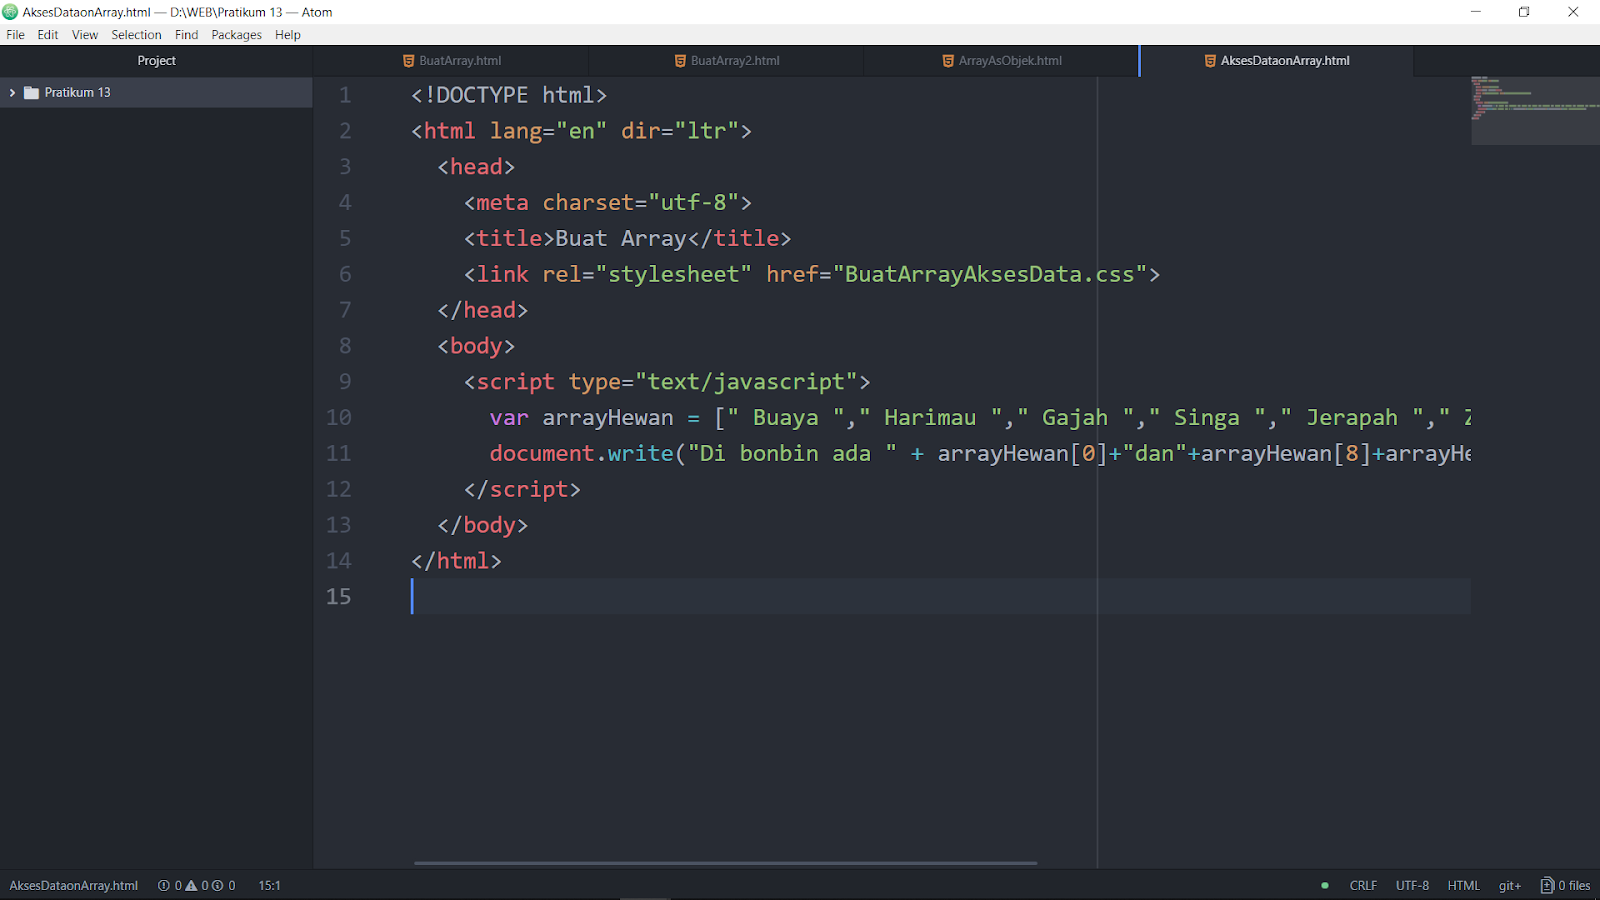This screenshot has height=900, width=1600.
Task: Open the Packages menu
Action: tap(236, 34)
